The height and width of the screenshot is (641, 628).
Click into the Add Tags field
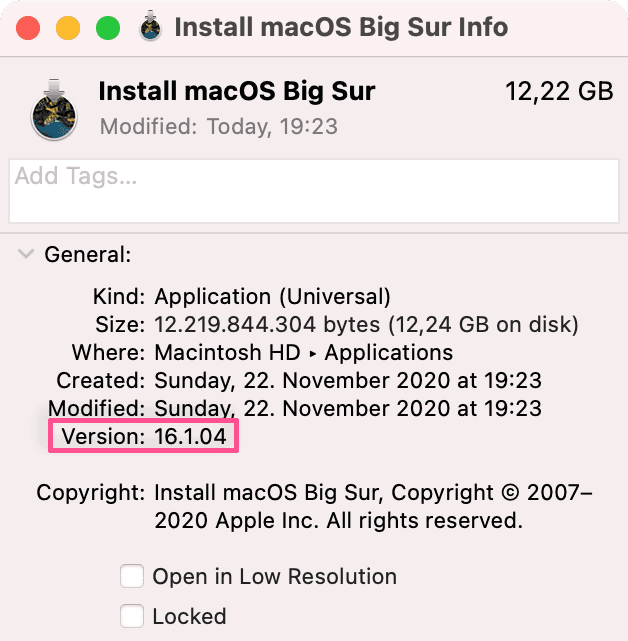[x=314, y=191]
